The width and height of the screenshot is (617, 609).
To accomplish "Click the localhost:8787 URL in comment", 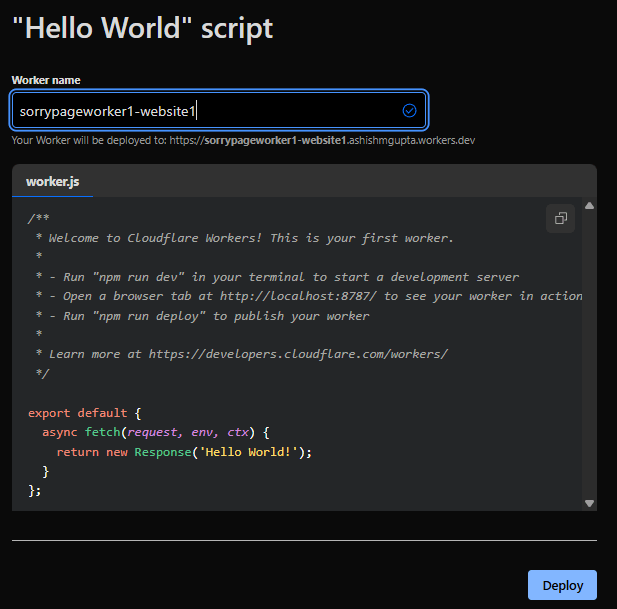I will (298, 296).
